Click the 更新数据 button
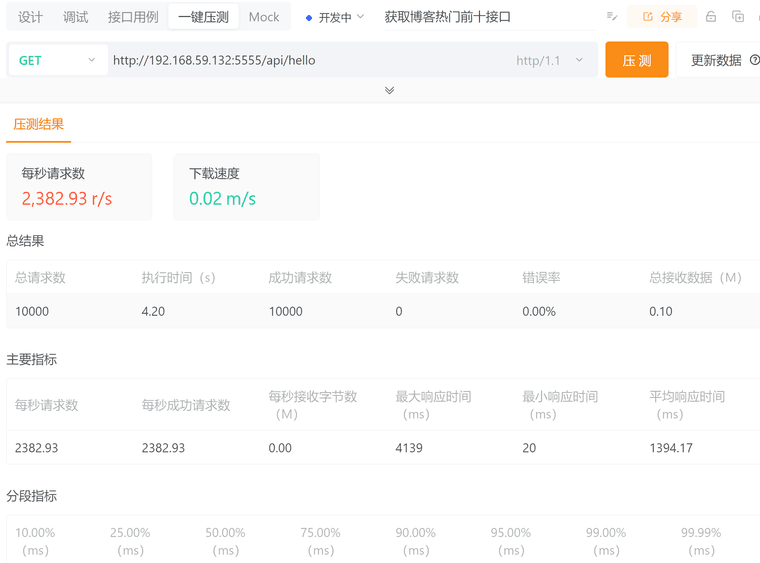The image size is (760, 563). (716, 60)
